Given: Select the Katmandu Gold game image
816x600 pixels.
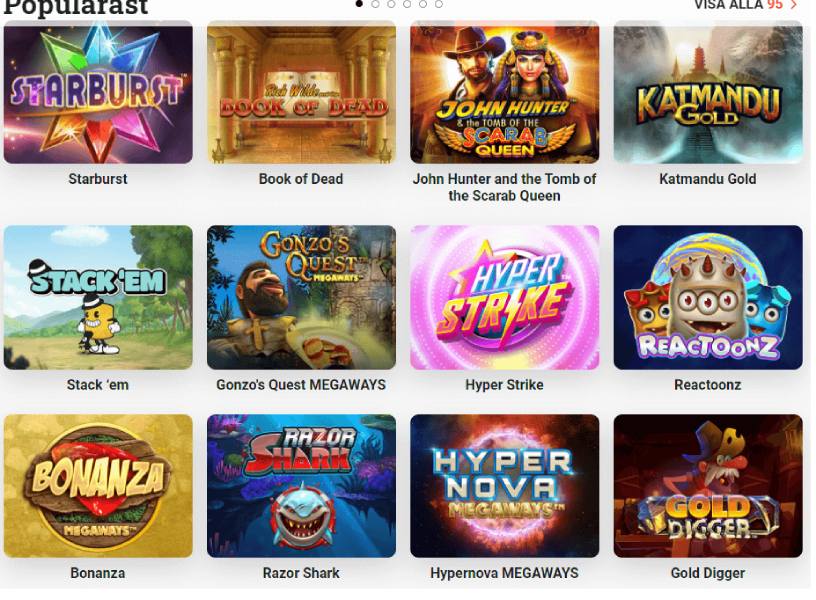Looking at the screenshot, I should [x=708, y=92].
